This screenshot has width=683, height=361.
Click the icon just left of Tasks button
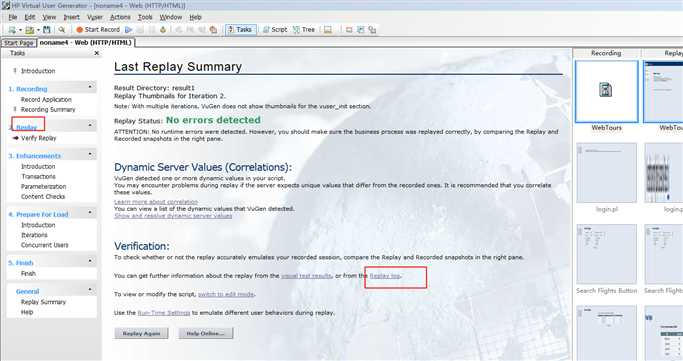(213, 30)
